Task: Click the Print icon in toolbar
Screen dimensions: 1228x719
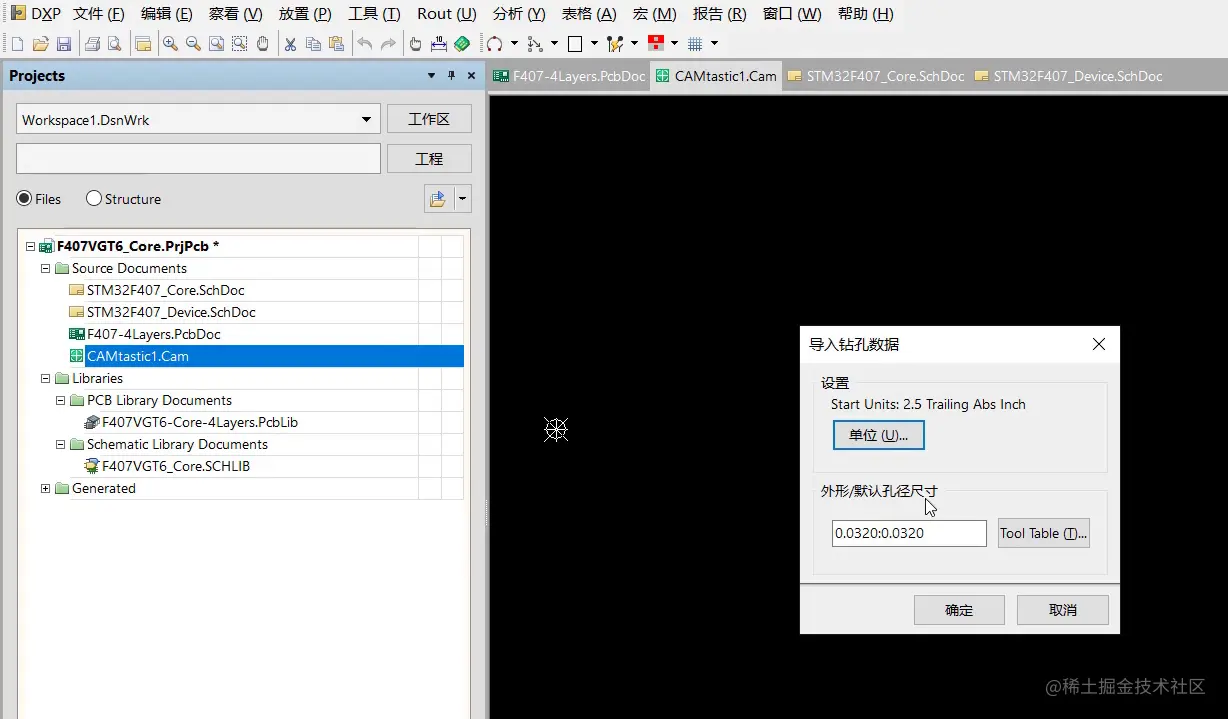Action: pos(92,44)
